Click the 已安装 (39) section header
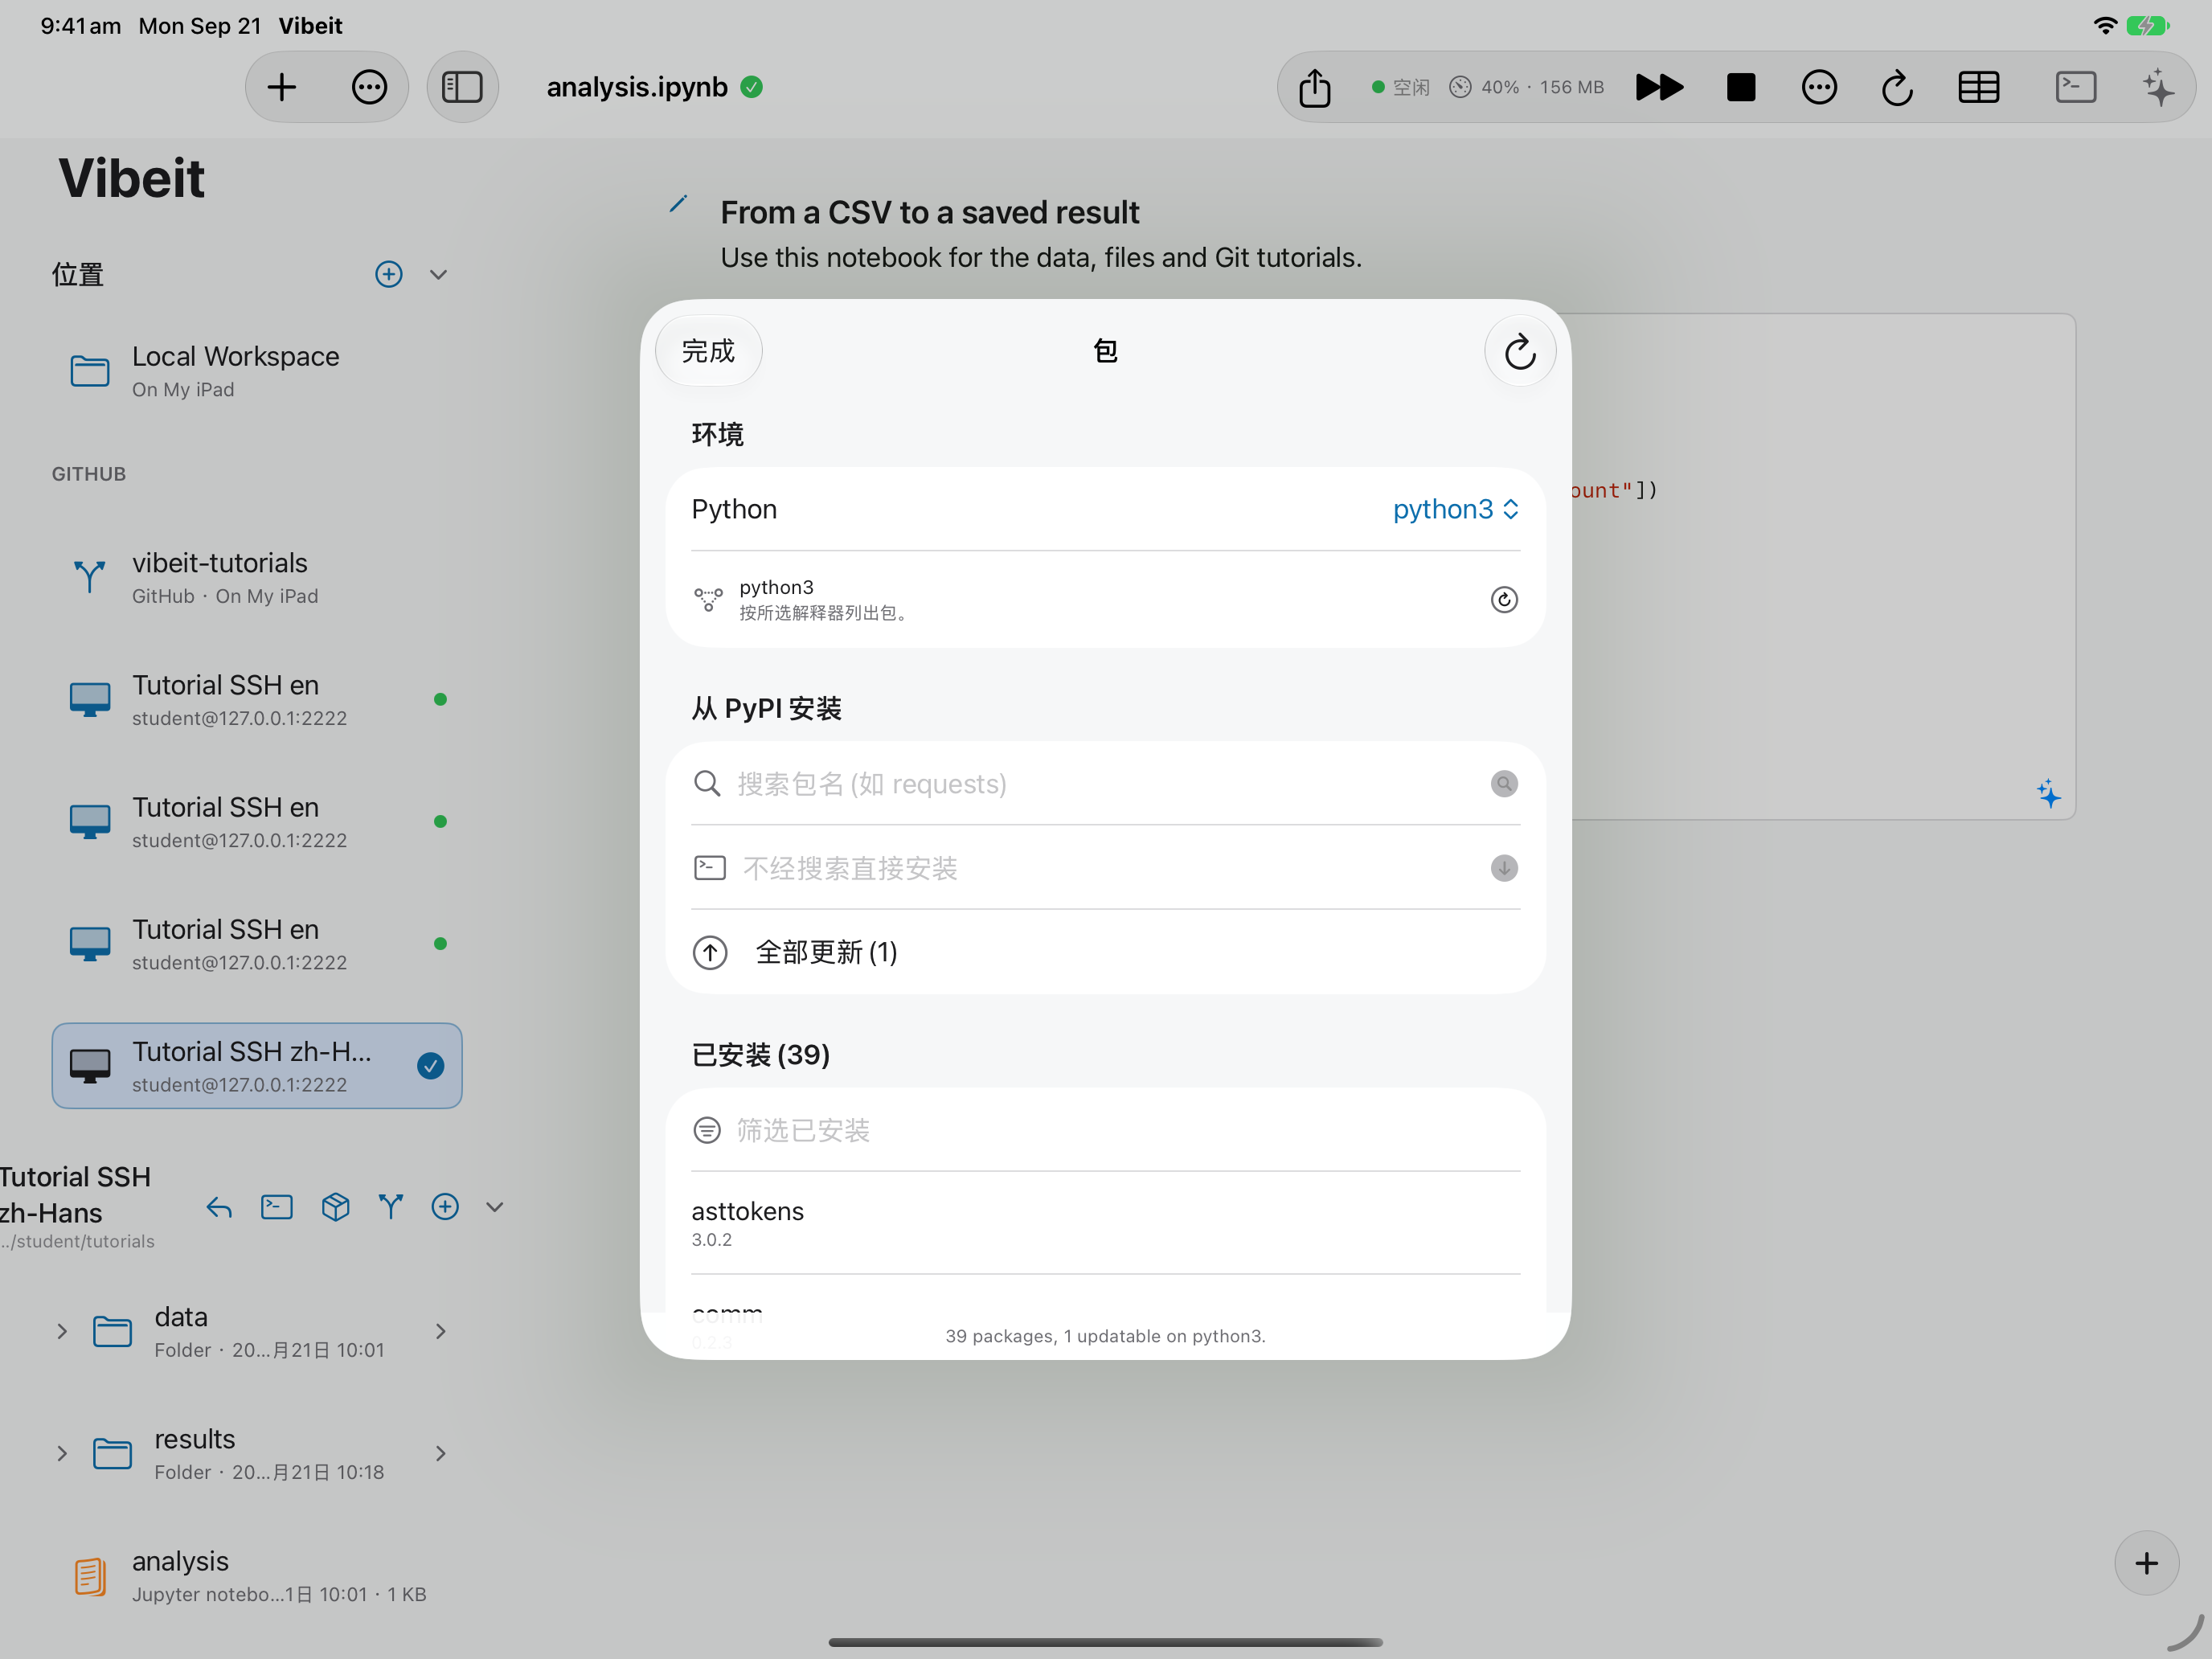 tap(761, 1054)
